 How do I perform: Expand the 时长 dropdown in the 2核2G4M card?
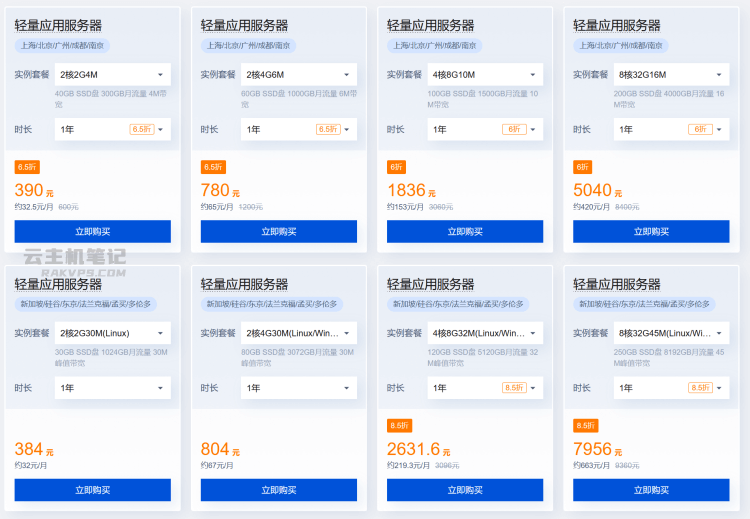pos(112,129)
